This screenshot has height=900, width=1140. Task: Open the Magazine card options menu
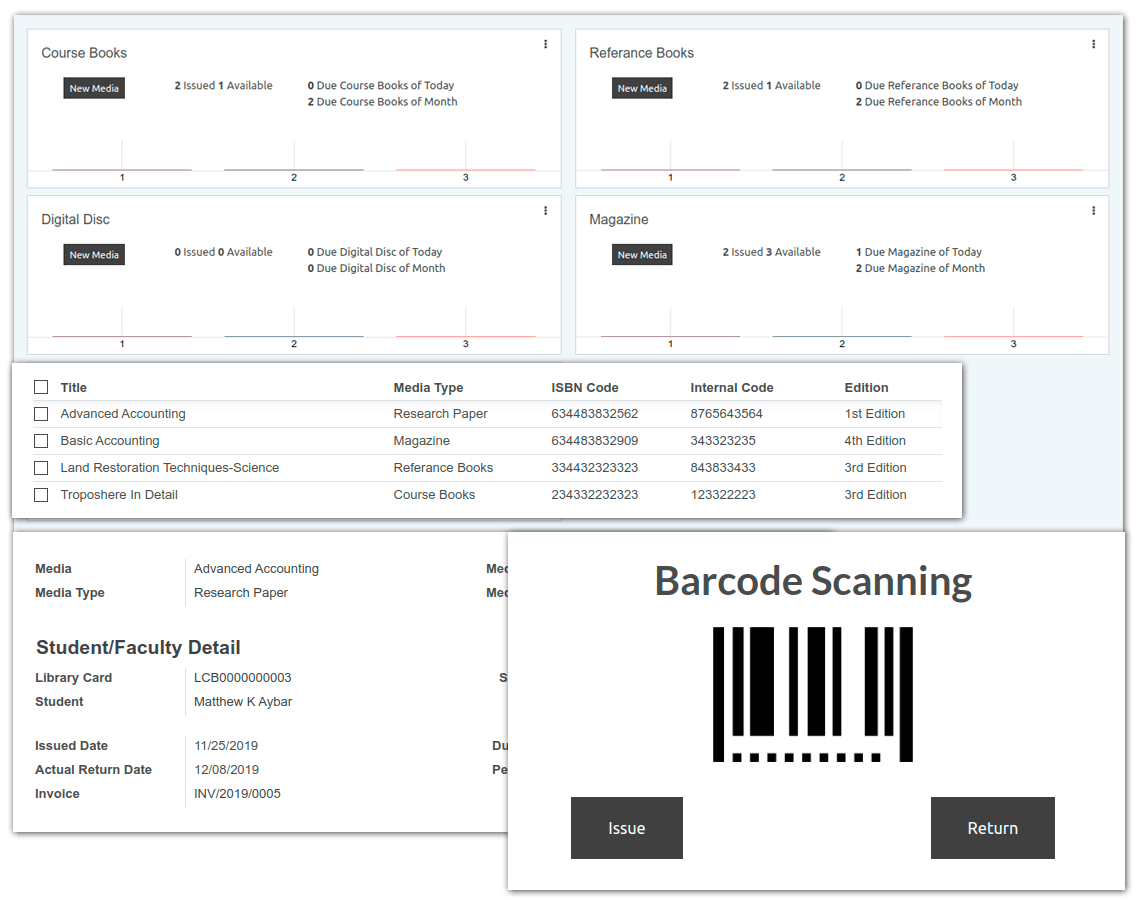1093,211
